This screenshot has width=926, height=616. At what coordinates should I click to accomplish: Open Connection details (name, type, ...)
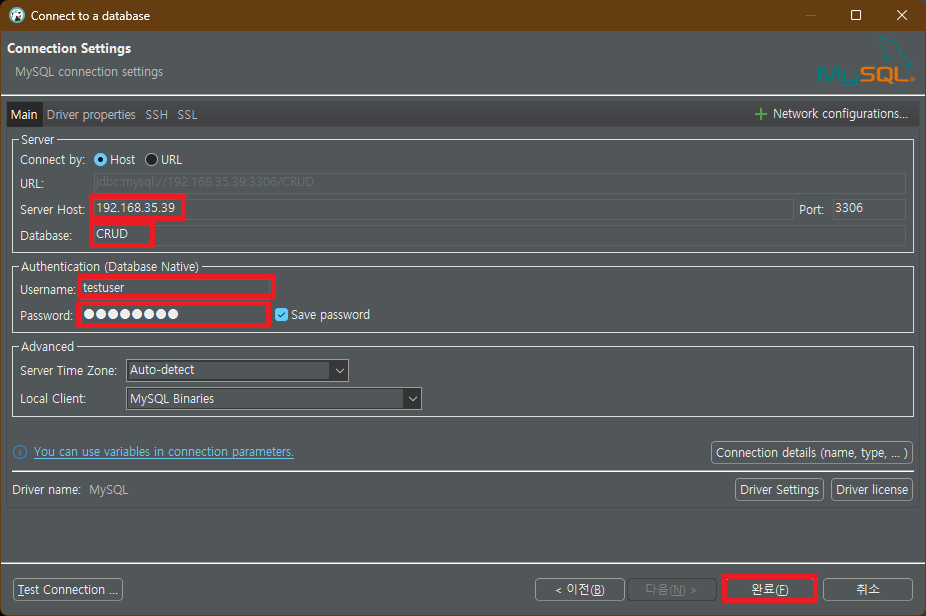pyautogui.click(x=811, y=453)
